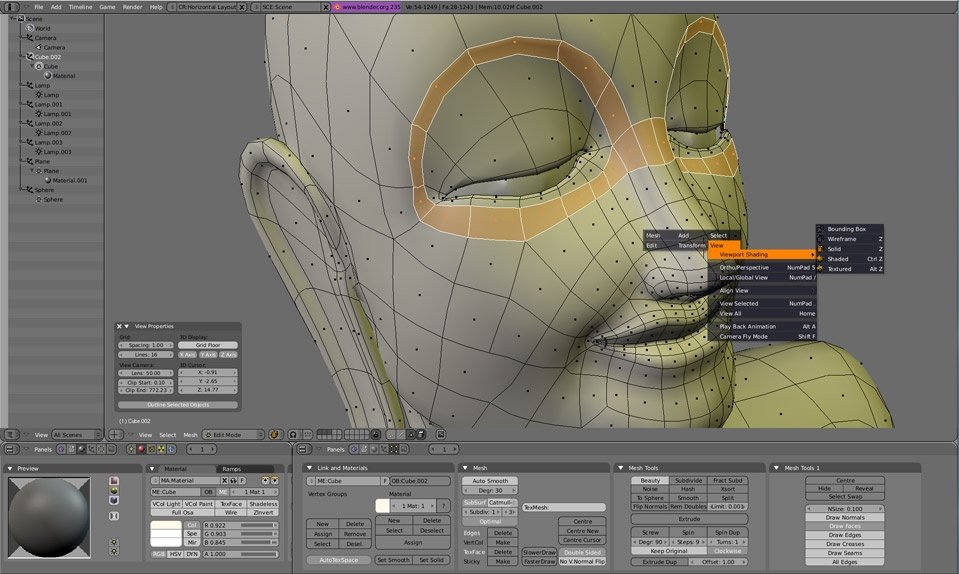Viewport: 959px width, 574px height.
Task: Delete the CR:Horizontal Layout screen with X
Action: (244, 6)
